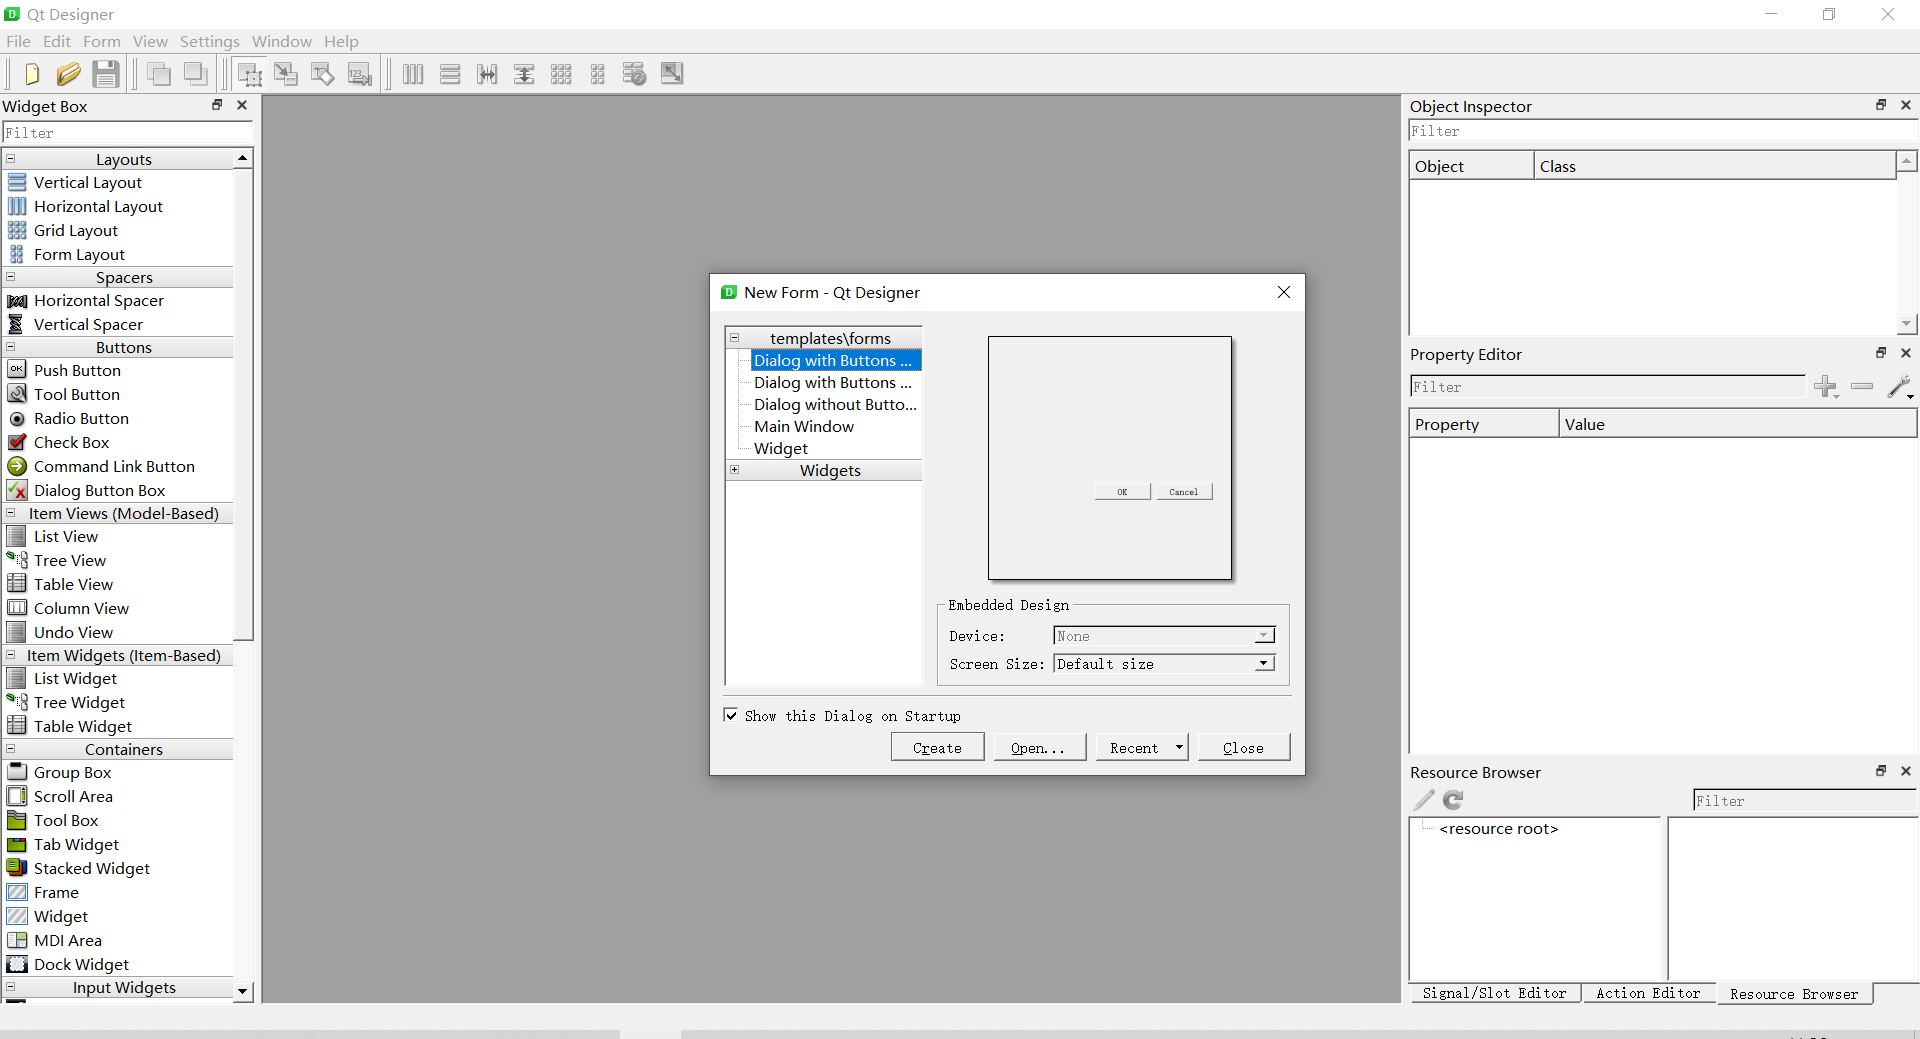The width and height of the screenshot is (1920, 1039).
Task: Click the Resource Browser filter field
Action: pyautogui.click(x=1805, y=801)
